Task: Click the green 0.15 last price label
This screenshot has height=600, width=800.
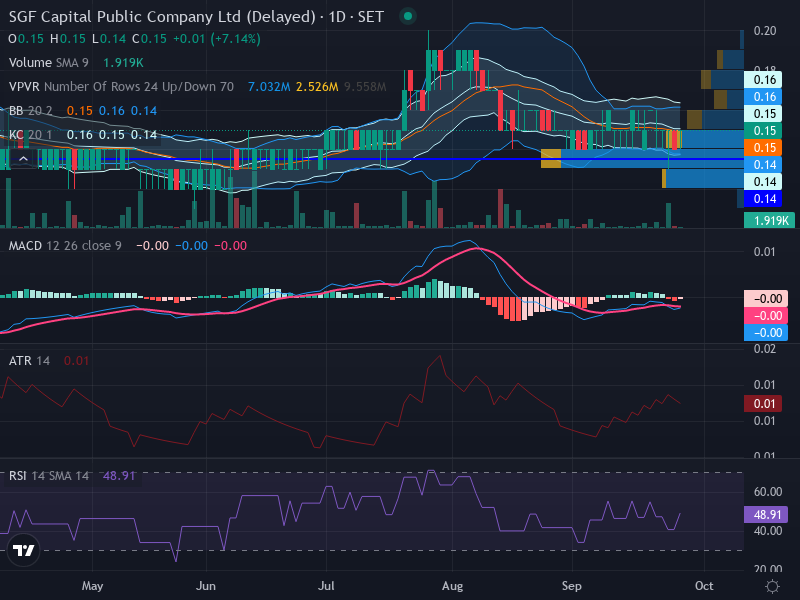Action: point(763,131)
